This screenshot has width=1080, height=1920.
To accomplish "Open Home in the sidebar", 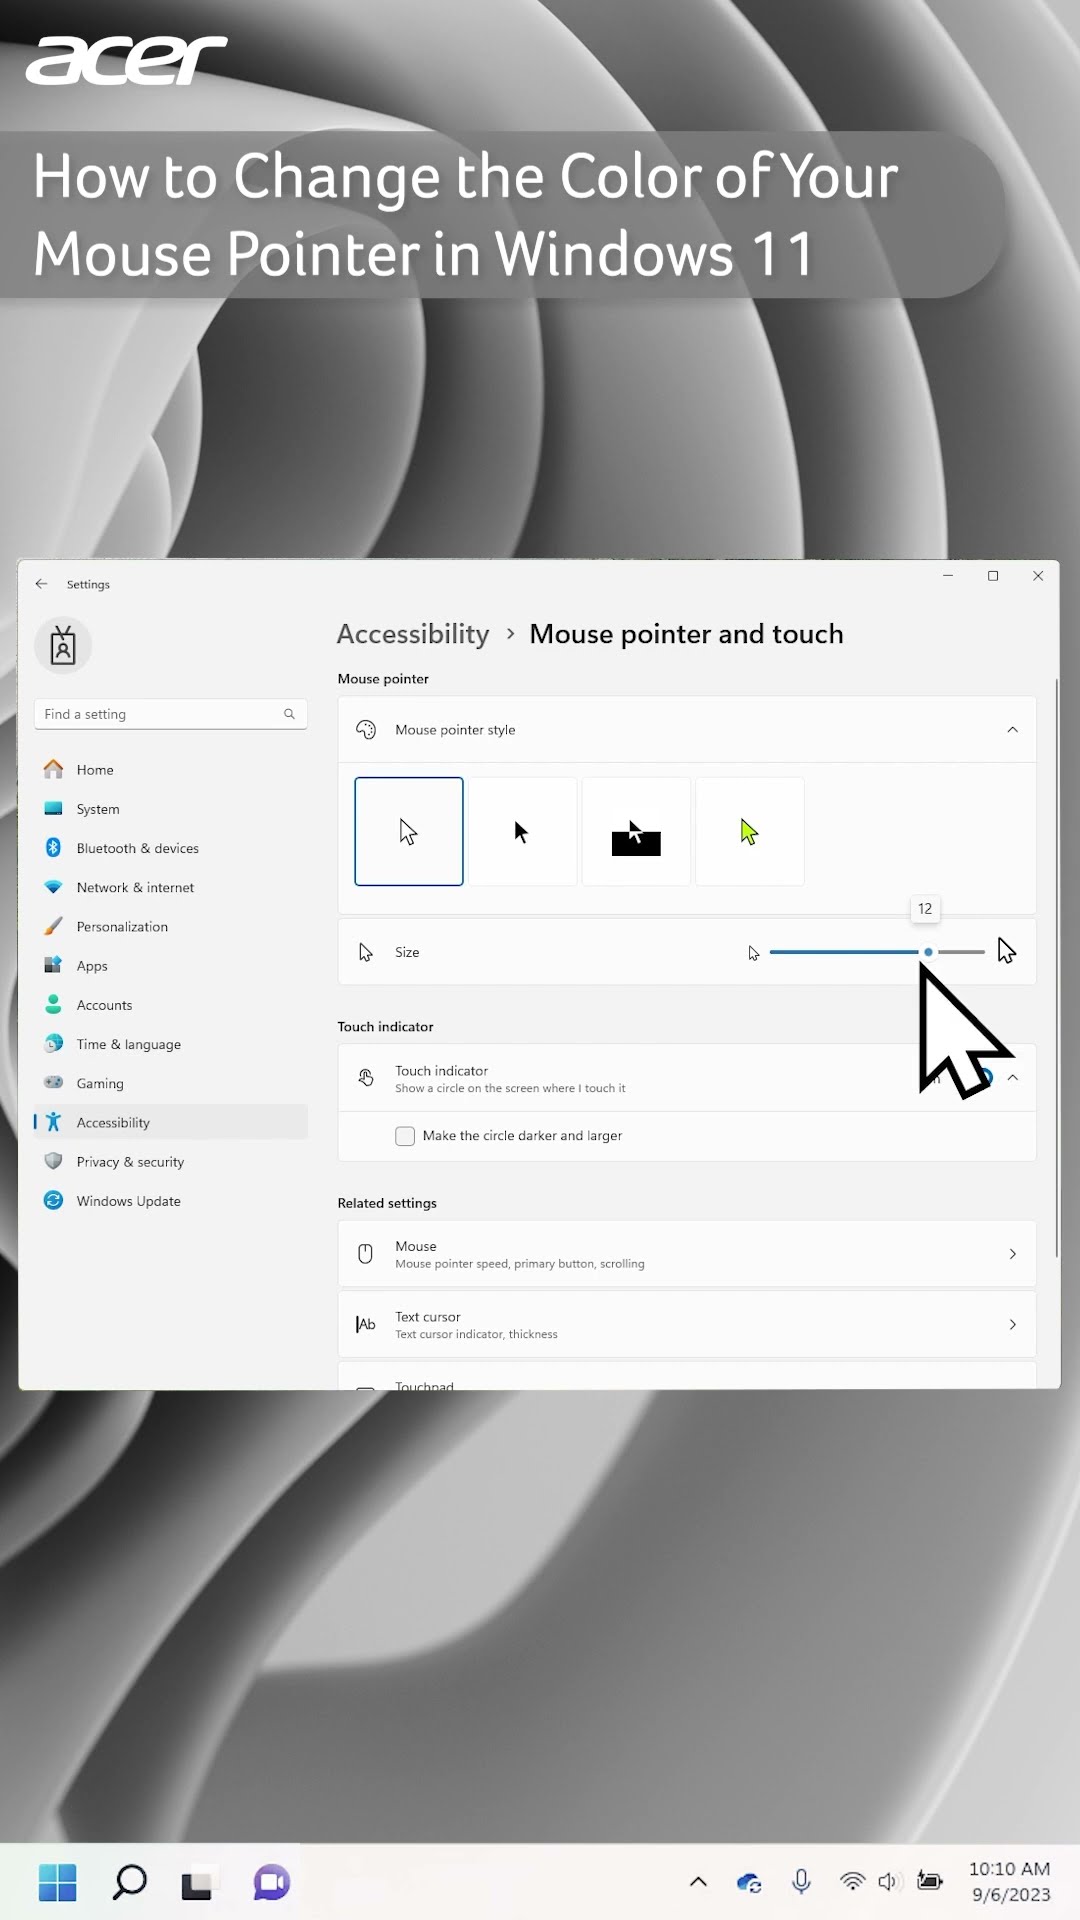I will click(x=171, y=770).
